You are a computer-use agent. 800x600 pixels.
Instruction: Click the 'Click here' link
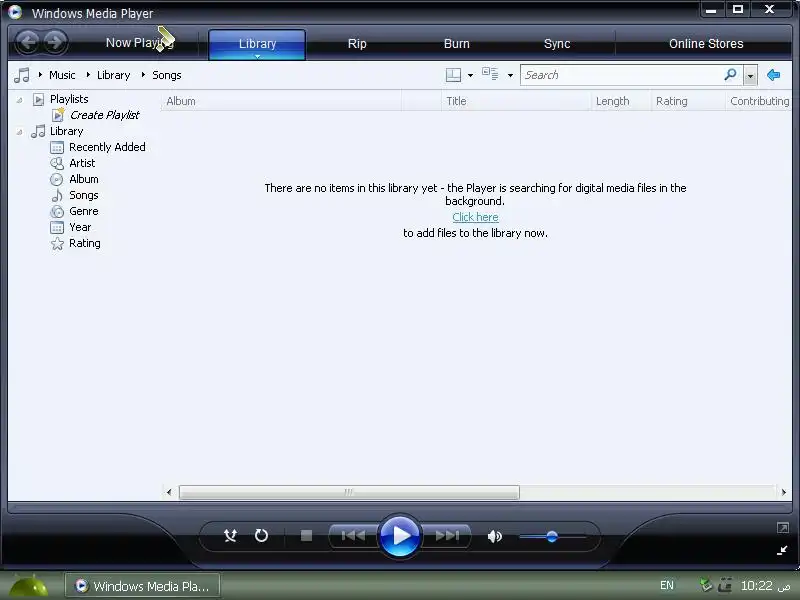click(475, 217)
